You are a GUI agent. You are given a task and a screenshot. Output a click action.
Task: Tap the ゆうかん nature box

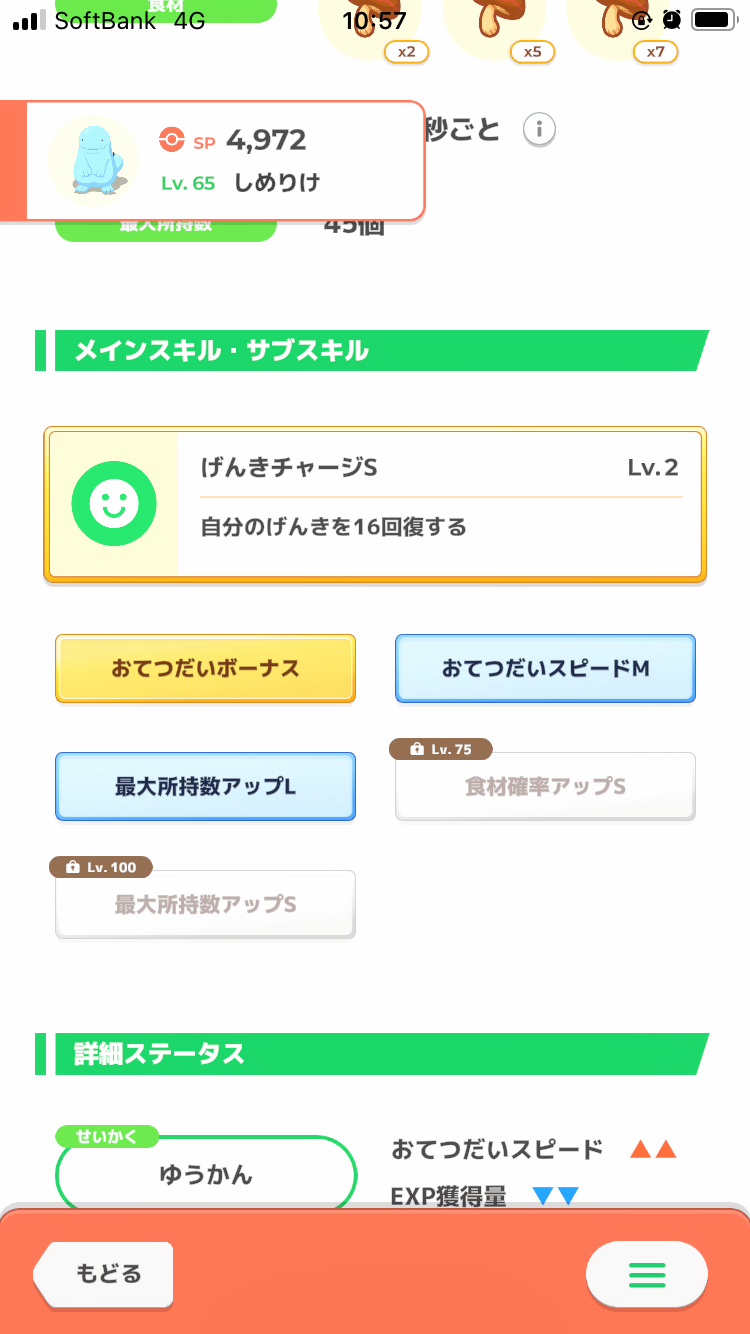(206, 1175)
